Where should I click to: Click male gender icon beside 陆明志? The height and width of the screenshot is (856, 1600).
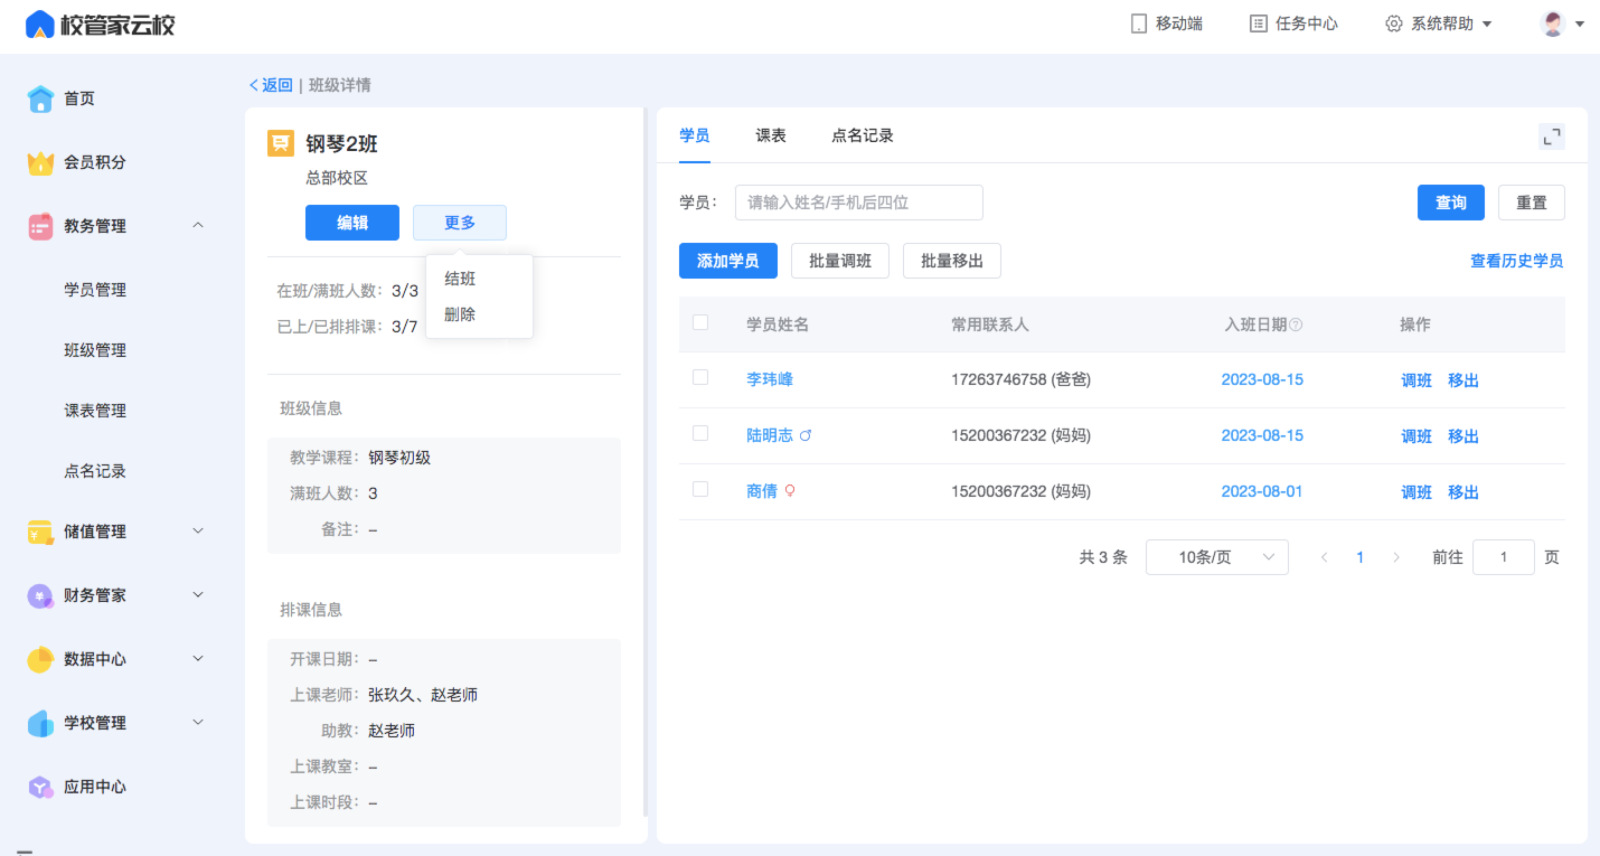click(806, 435)
